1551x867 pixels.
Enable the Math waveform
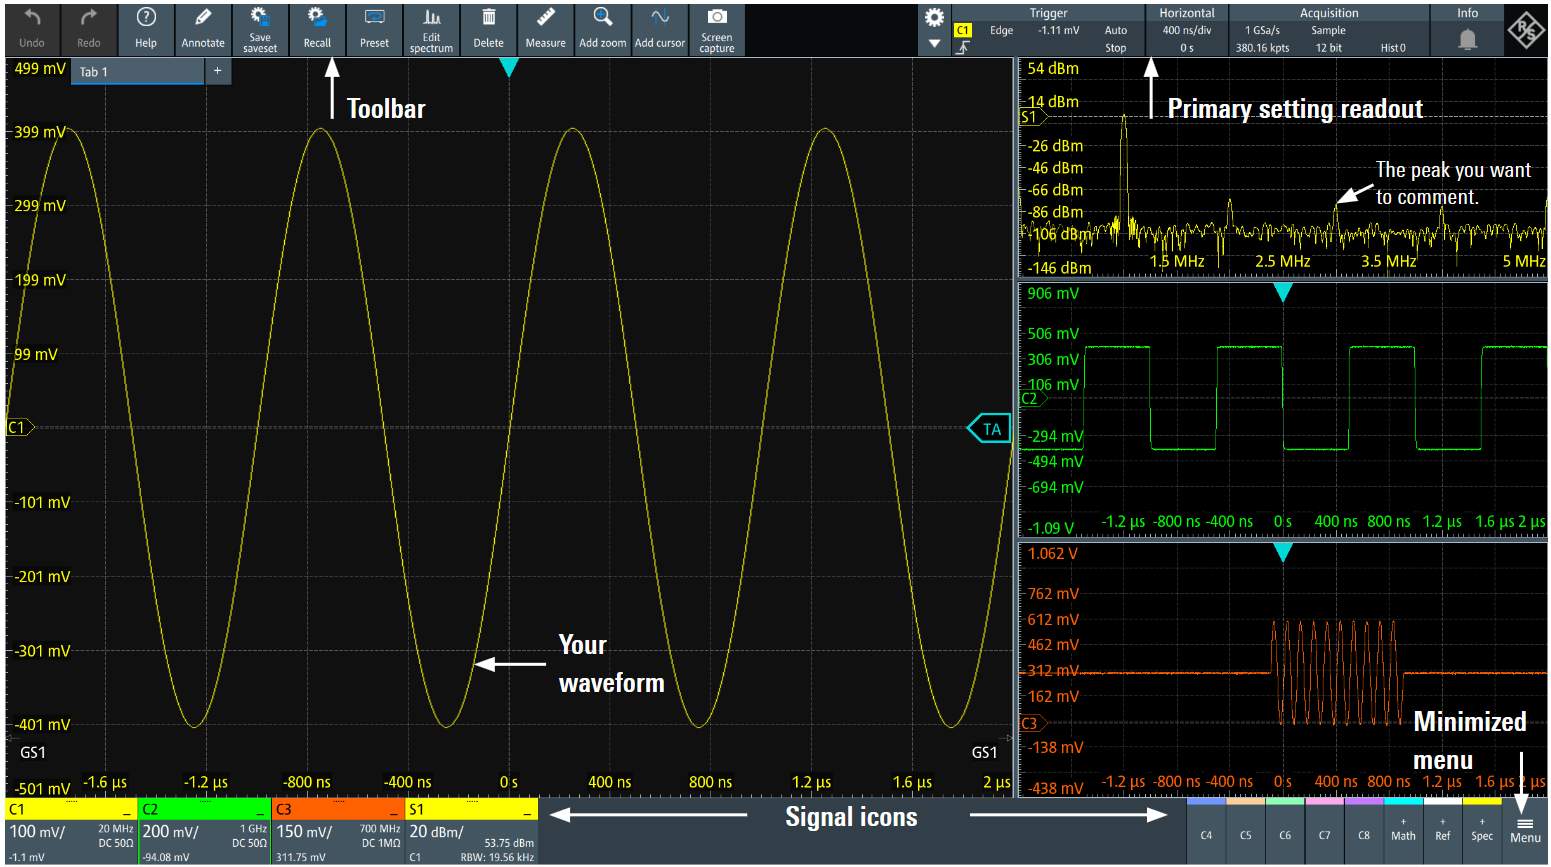(x=1403, y=830)
